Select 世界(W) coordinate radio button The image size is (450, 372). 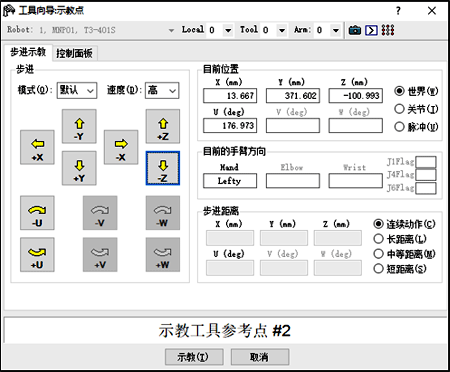tap(416, 91)
